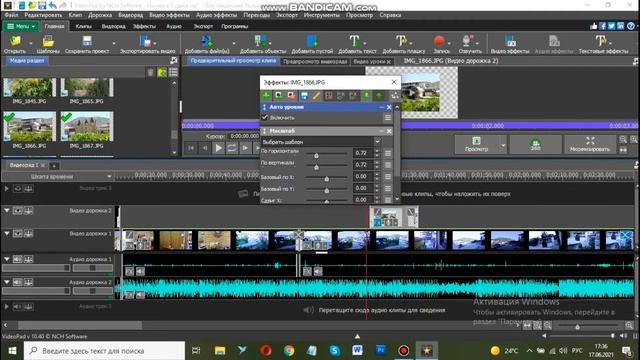Open the Preview (Просмотр) button dropdown arrow
The width and height of the screenshot is (640, 360).
point(503,145)
